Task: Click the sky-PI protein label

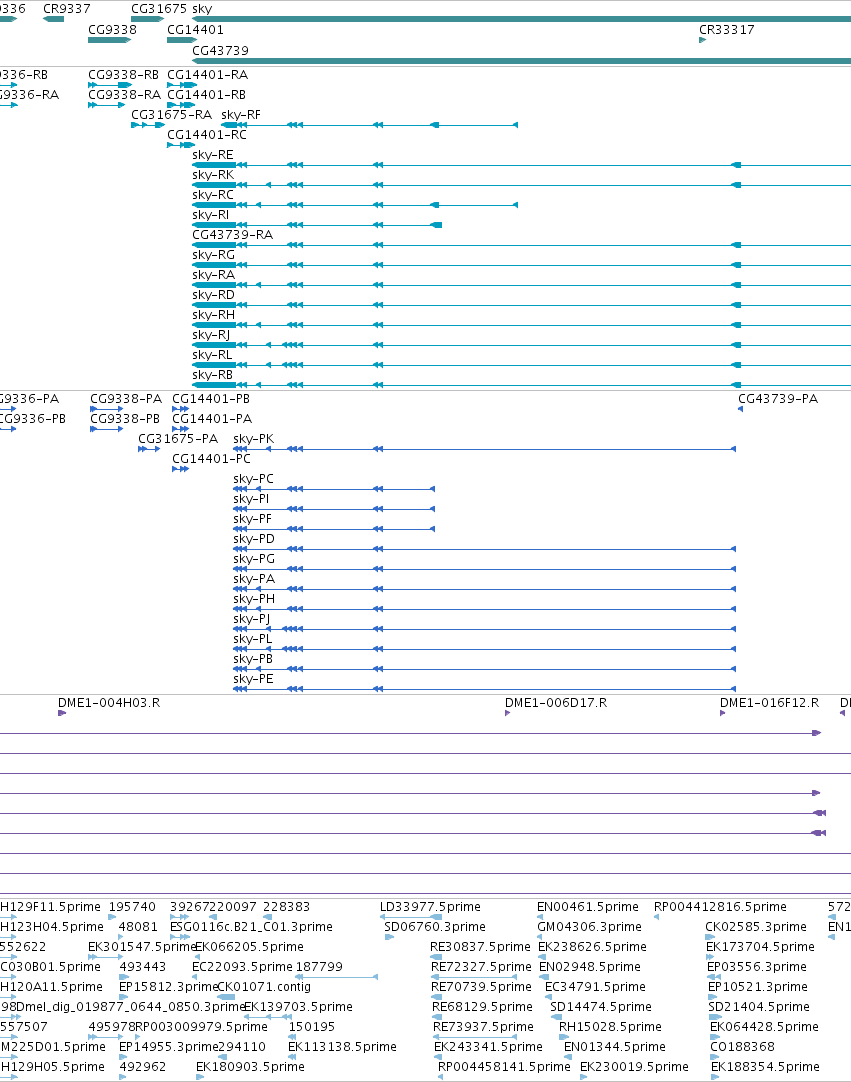Action: [x=251, y=499]
